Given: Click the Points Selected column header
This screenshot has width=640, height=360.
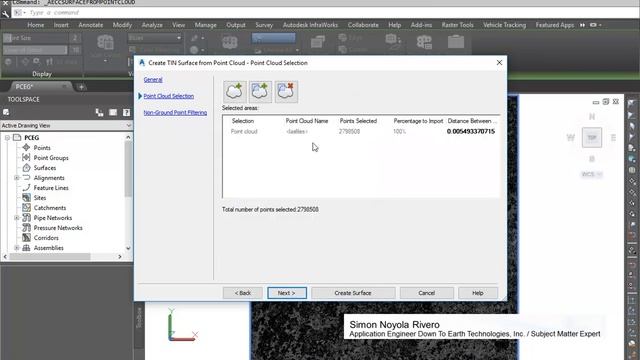Looking at the screenshot, I should coord(358,121).
